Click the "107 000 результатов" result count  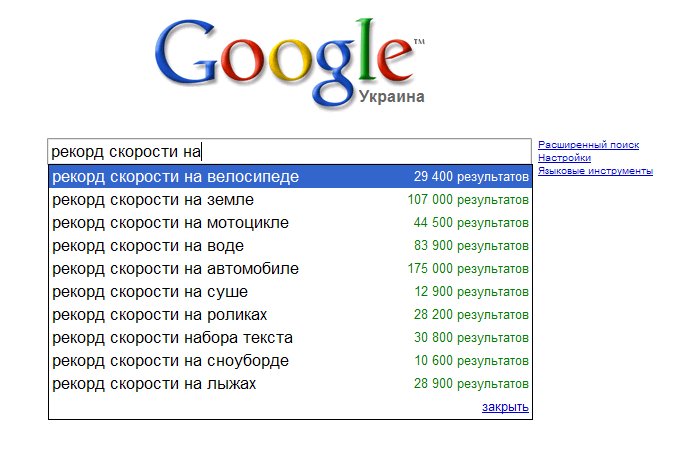[468, 200]
